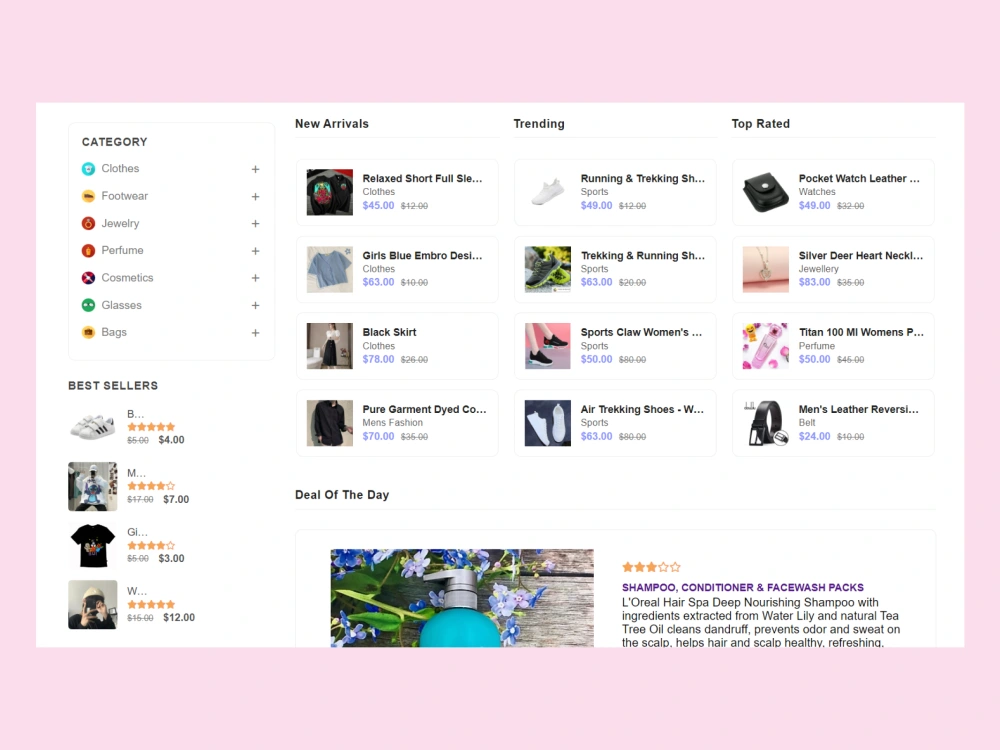This screenshot has width=1000, height=750.
Task: Open Air Trekking Shoes product image
Action: (548, 423)
